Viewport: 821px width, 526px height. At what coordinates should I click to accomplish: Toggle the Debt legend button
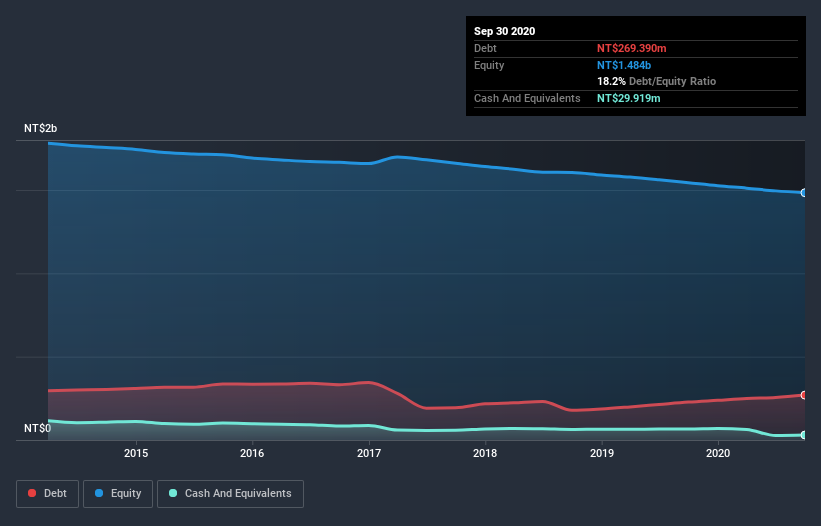(47, 494)
